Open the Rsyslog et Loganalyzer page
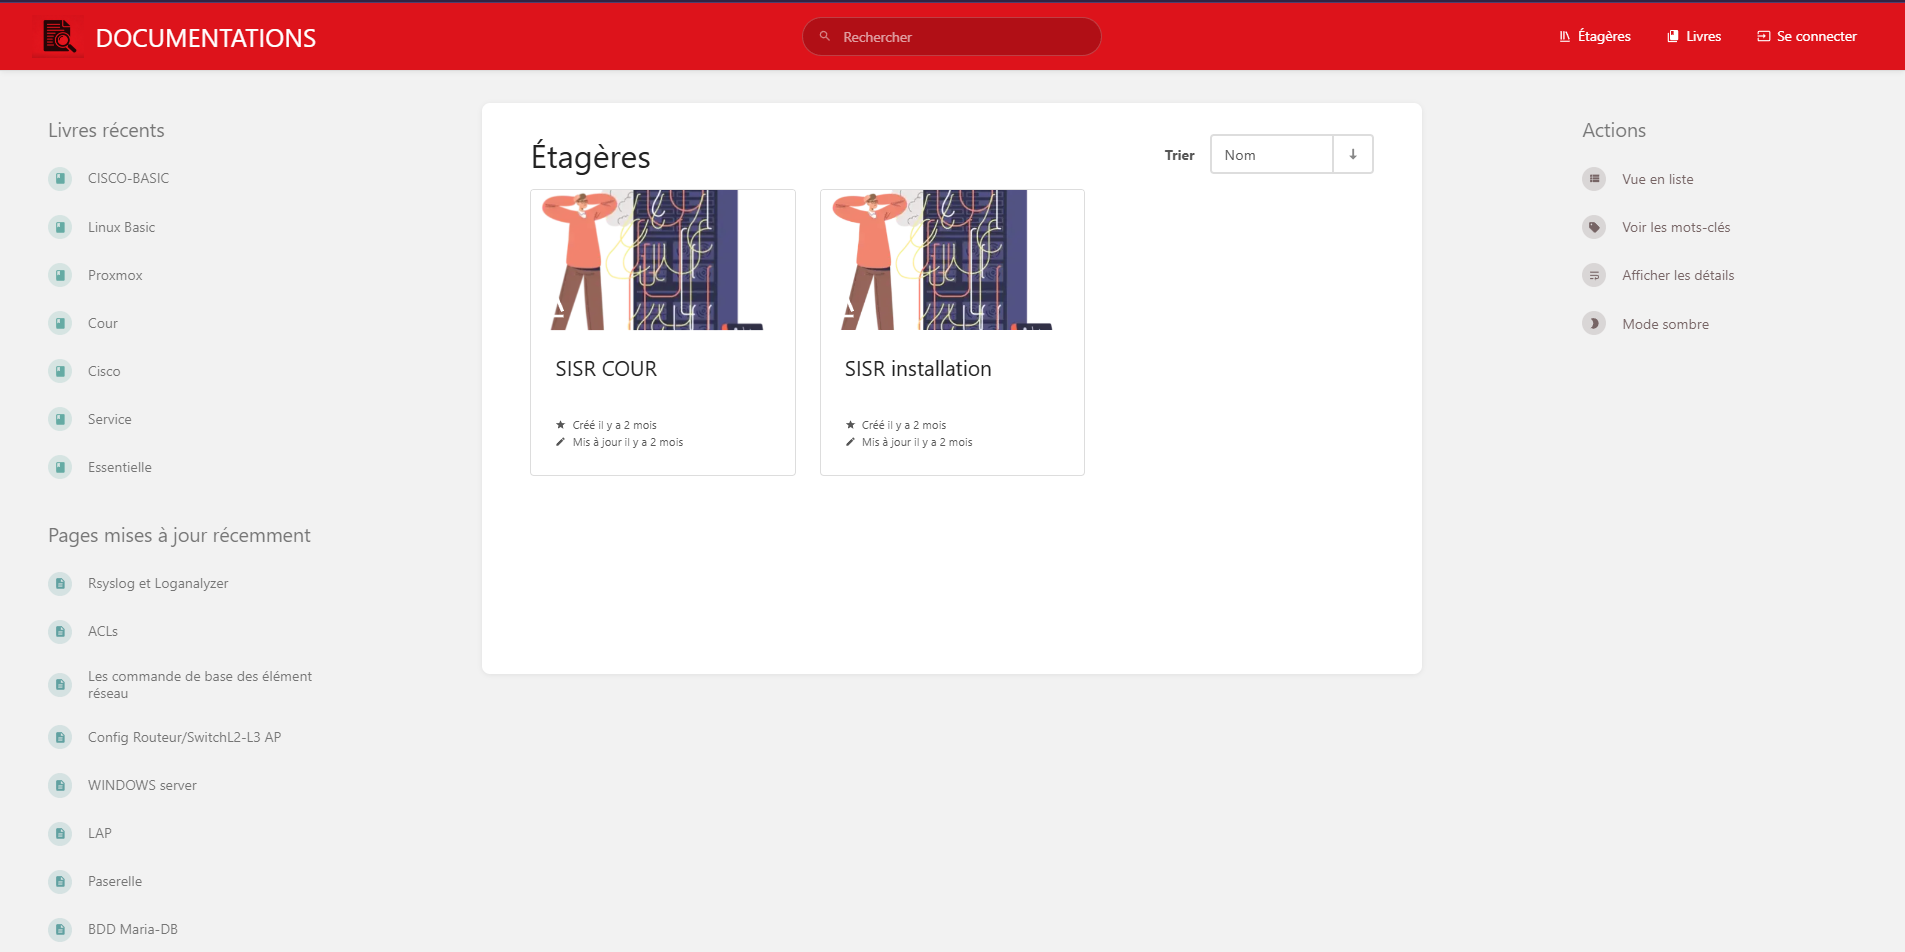The height and width of the screenshot is (952, 1905). (158, 583)
